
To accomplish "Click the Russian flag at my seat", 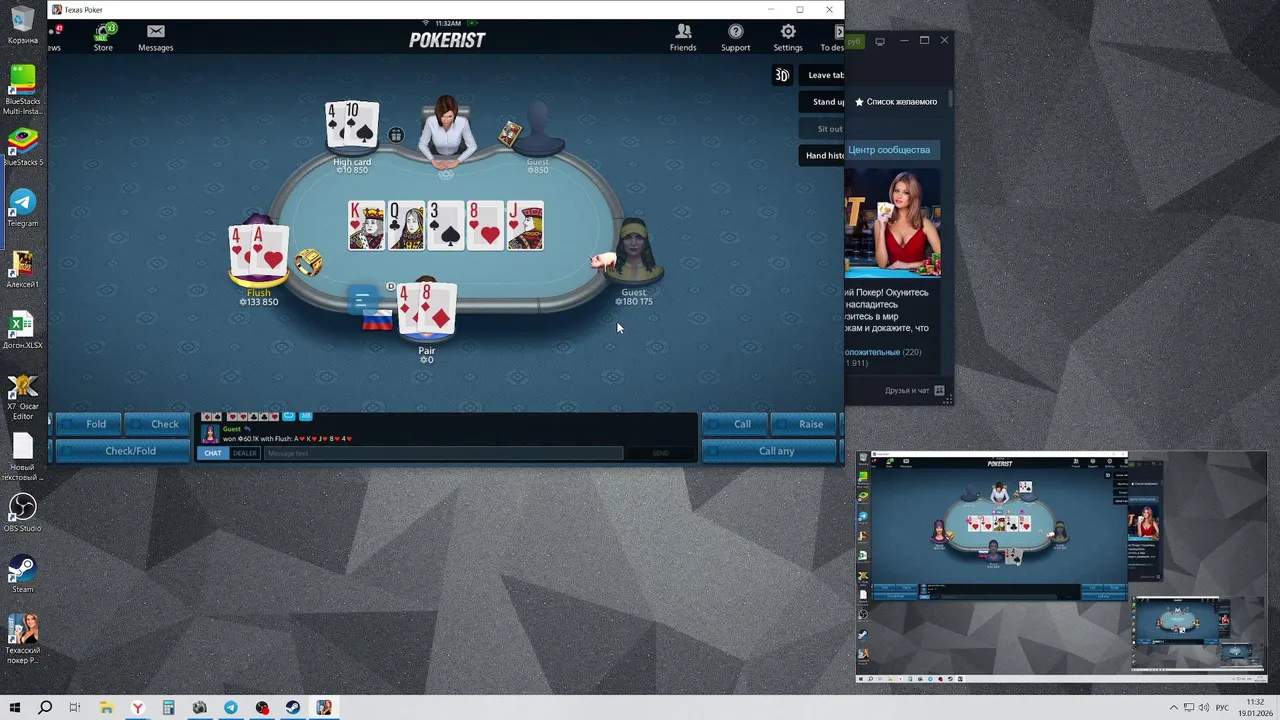I will pyautogui.click(x=377, y=320).
